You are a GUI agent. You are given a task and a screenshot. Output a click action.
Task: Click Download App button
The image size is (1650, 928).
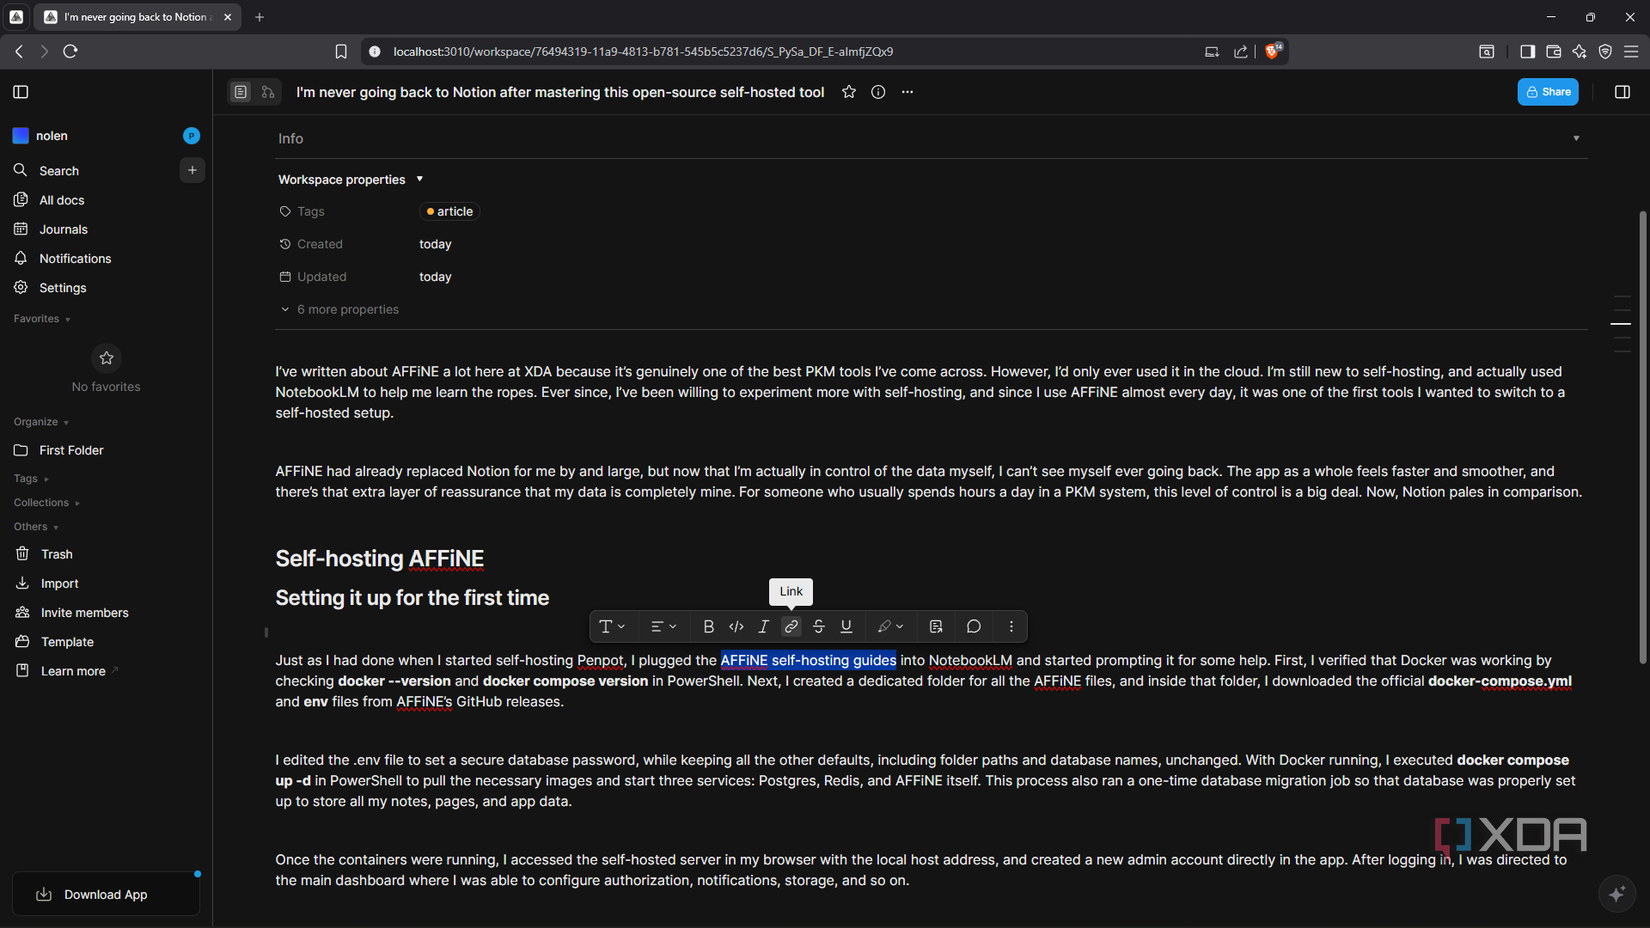pyautogui.click(x=106, y=894)
